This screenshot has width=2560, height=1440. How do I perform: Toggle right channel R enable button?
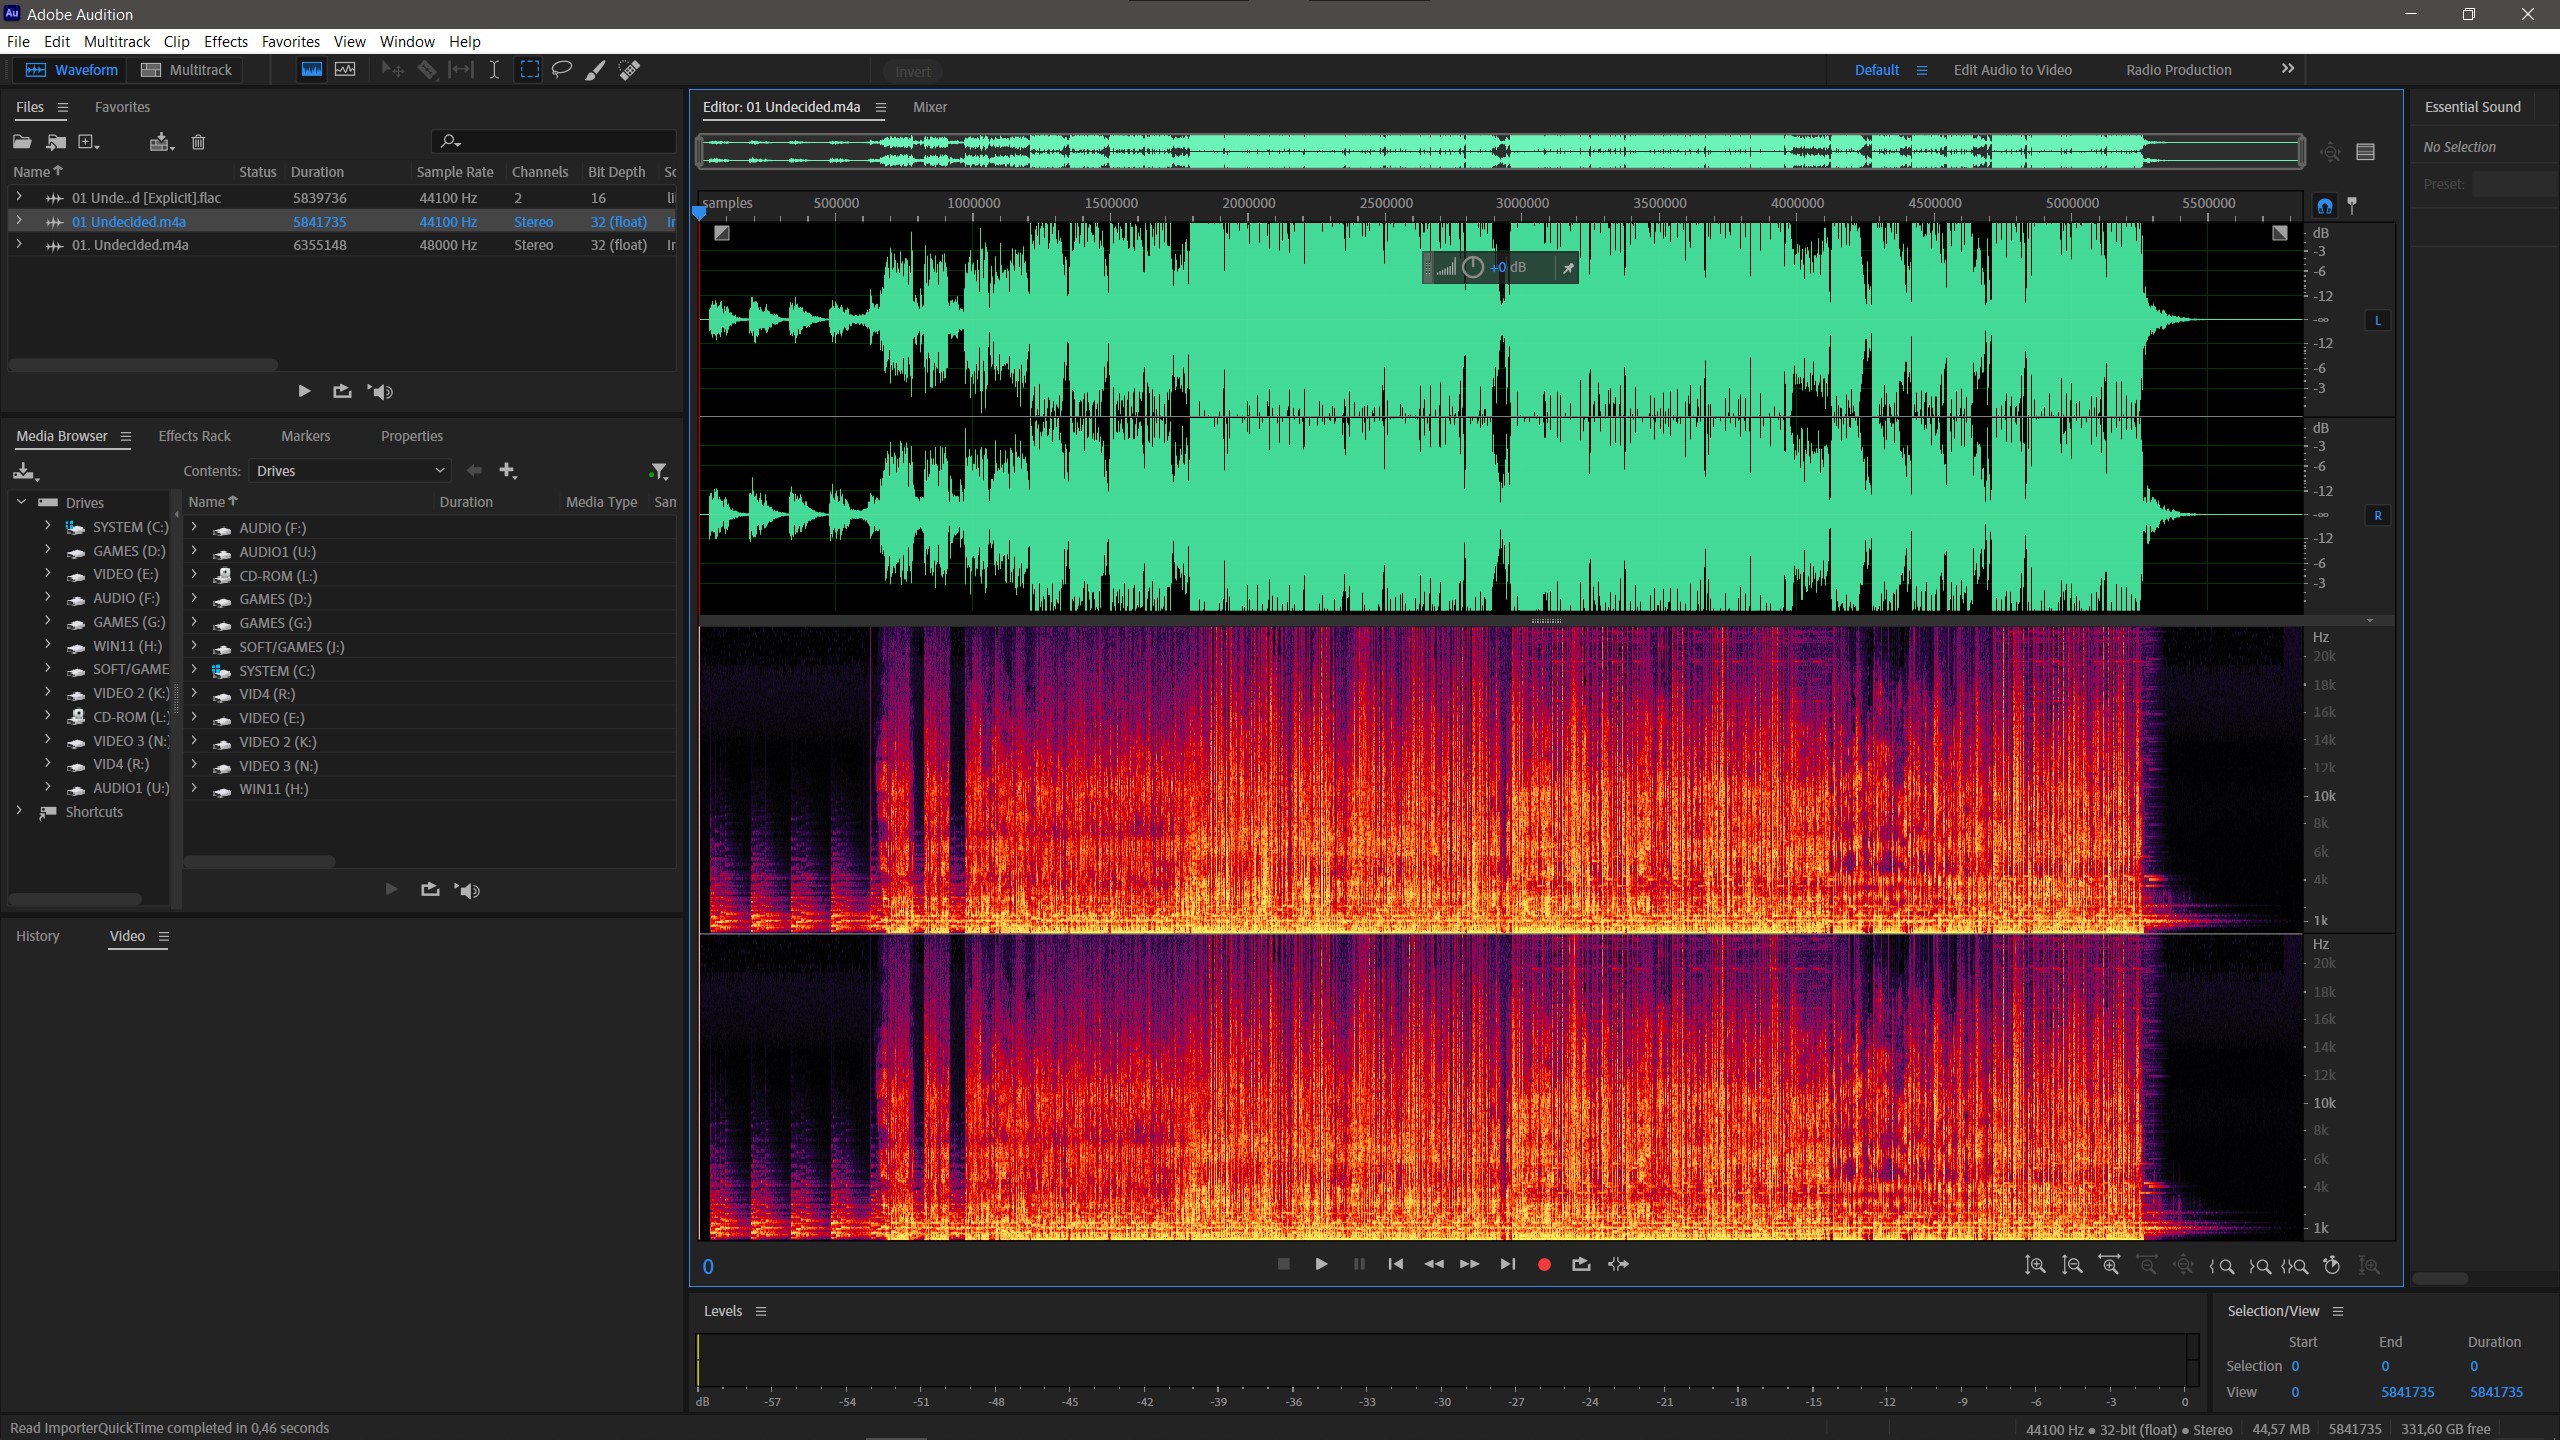click(2377, 516)
